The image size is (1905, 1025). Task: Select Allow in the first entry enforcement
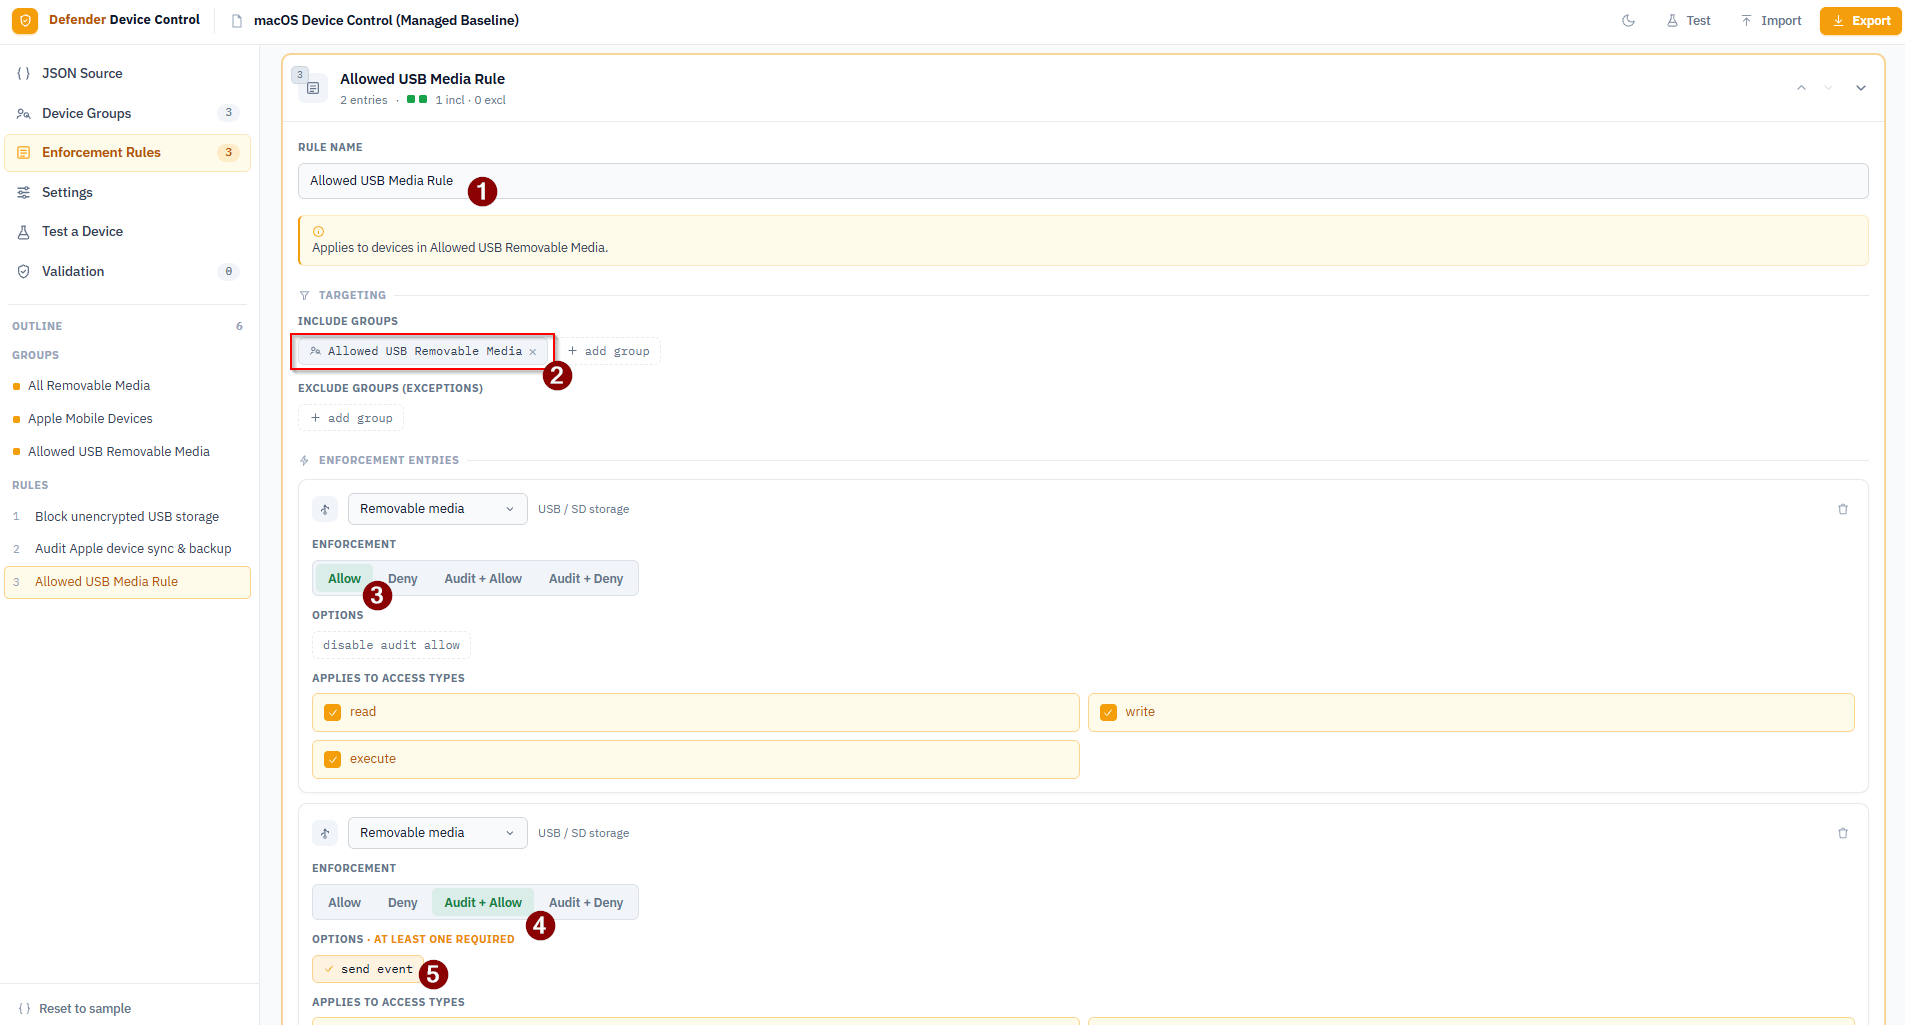(x=344, y=579)
